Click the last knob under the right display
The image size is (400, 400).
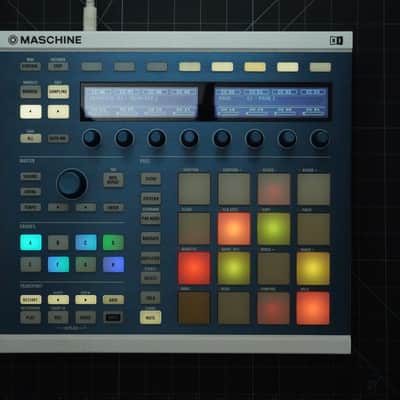coord(320,139)
